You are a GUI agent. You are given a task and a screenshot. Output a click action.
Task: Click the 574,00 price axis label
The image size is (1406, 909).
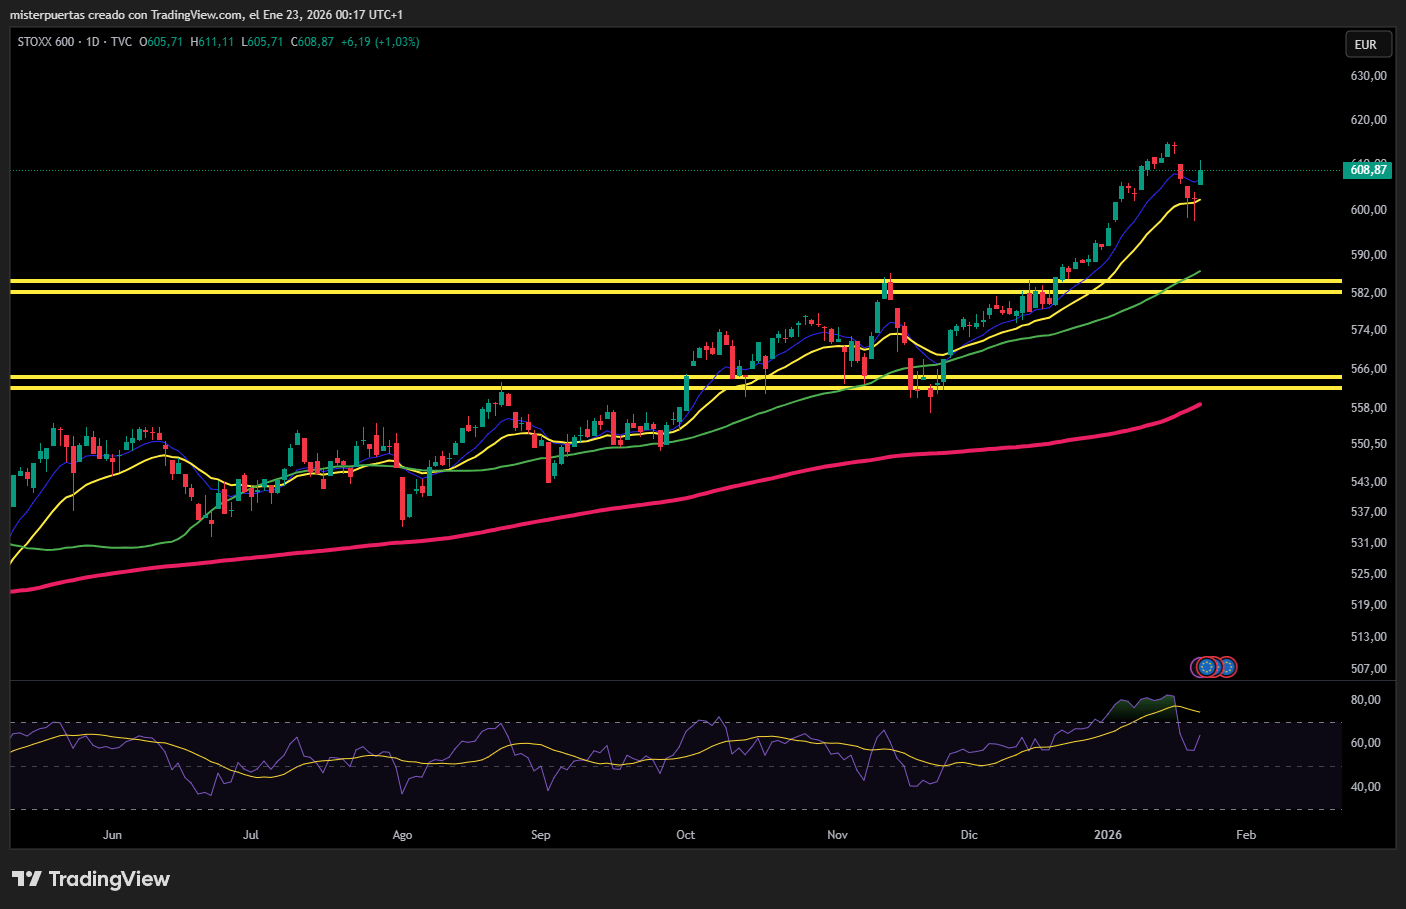tap(1368, 330)
